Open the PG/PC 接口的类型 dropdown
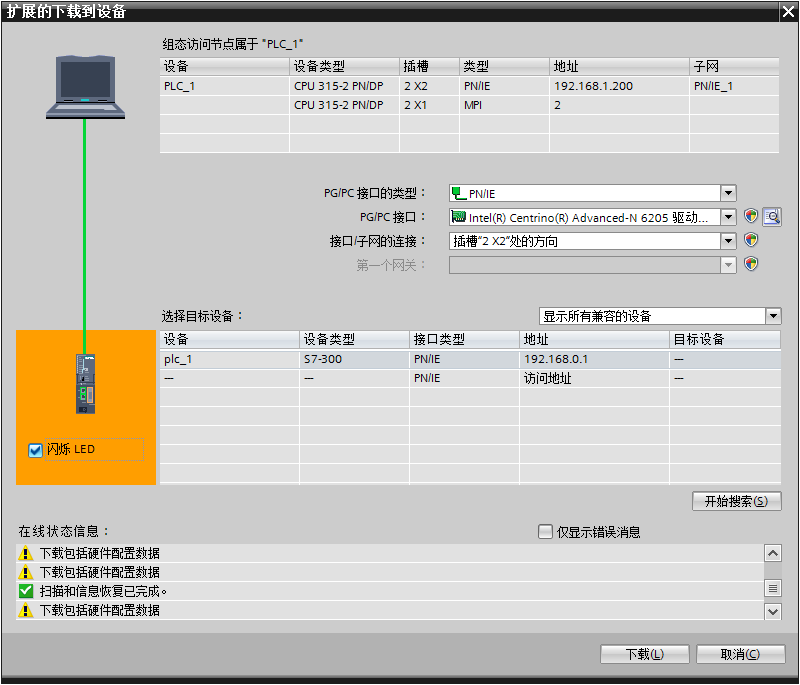The width and height of the screenshot is (800, 685). click(x=728, y=193)
